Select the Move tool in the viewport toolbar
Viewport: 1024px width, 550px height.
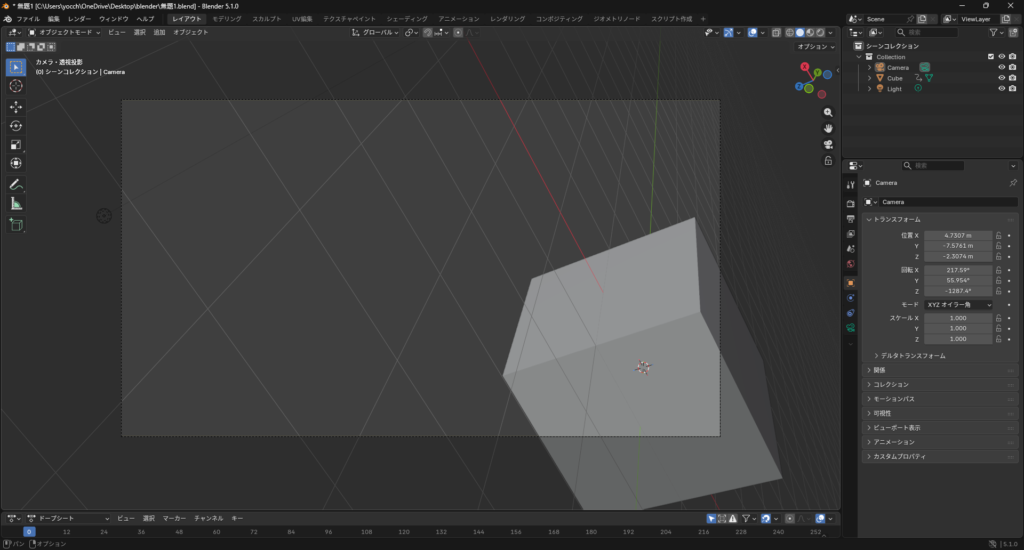tap(16, 106)
